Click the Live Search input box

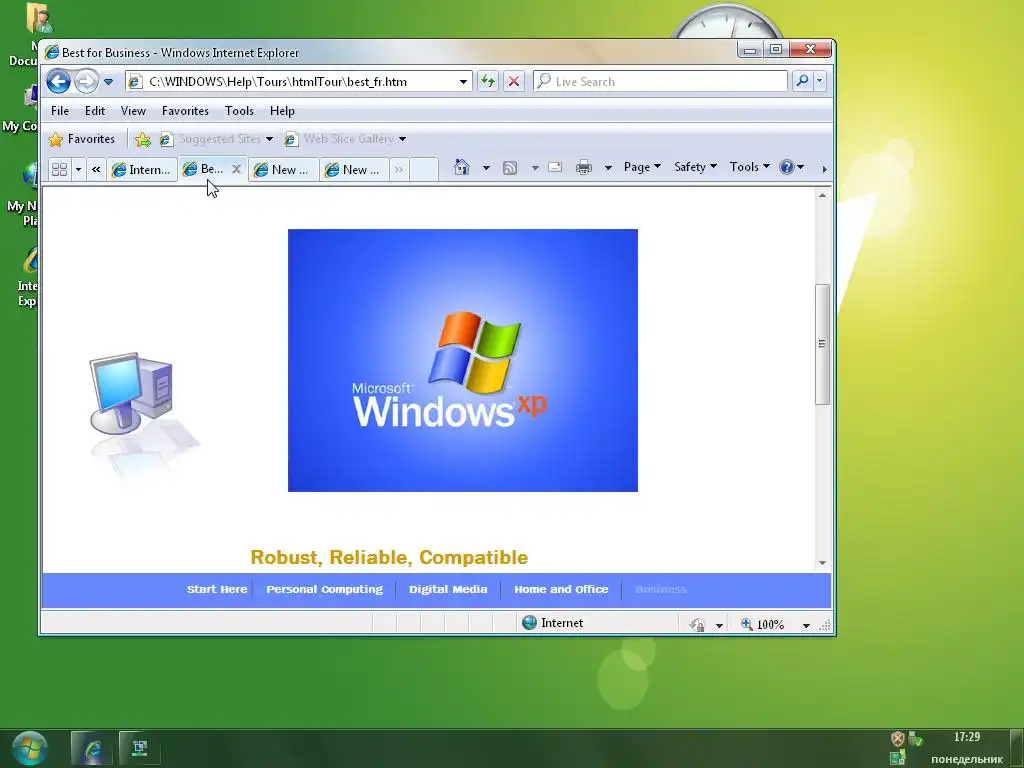(660, 82)
